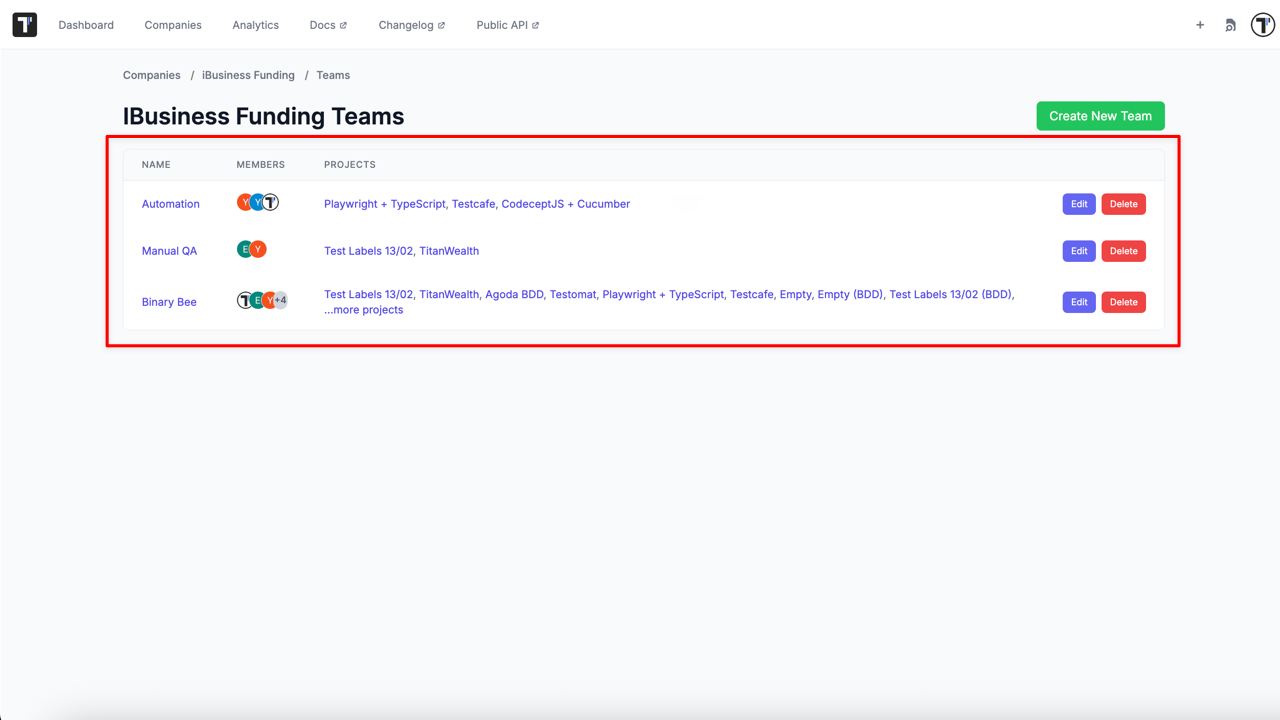Viewport: 1280px width, 720px height.
Task: Switch to the Analytics section
Action: (x=255, y=25)
